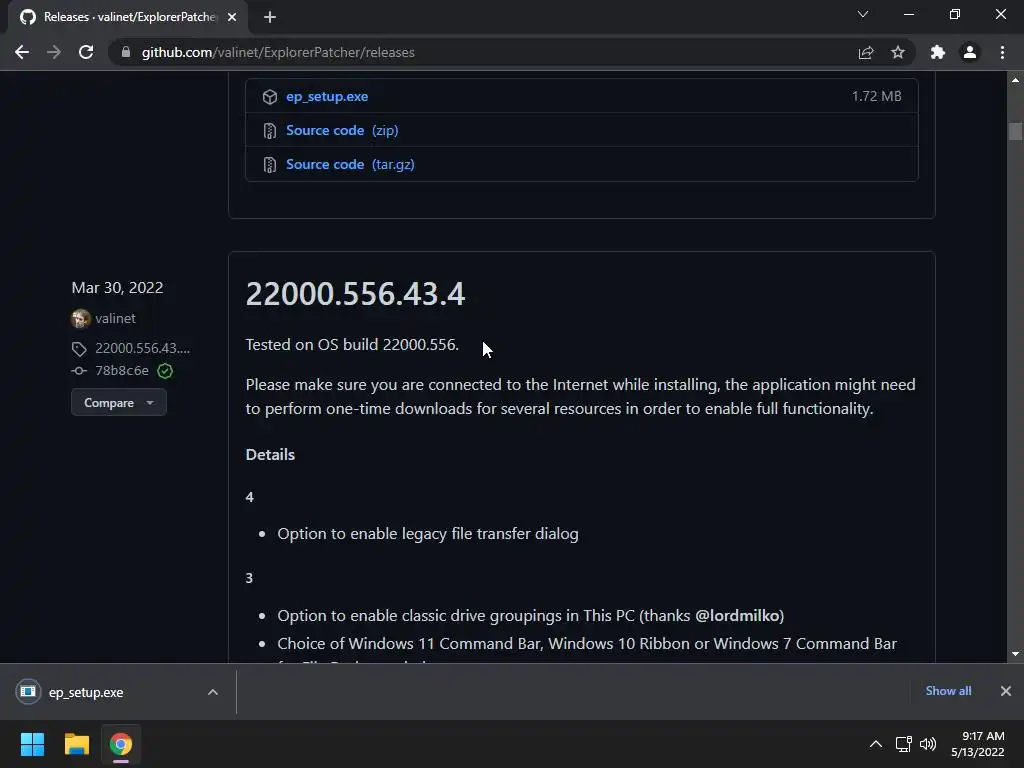This screenshot has width=1024, height=768.
Task: Open the tag 22000.556.43... link
Action: point(142,348)
